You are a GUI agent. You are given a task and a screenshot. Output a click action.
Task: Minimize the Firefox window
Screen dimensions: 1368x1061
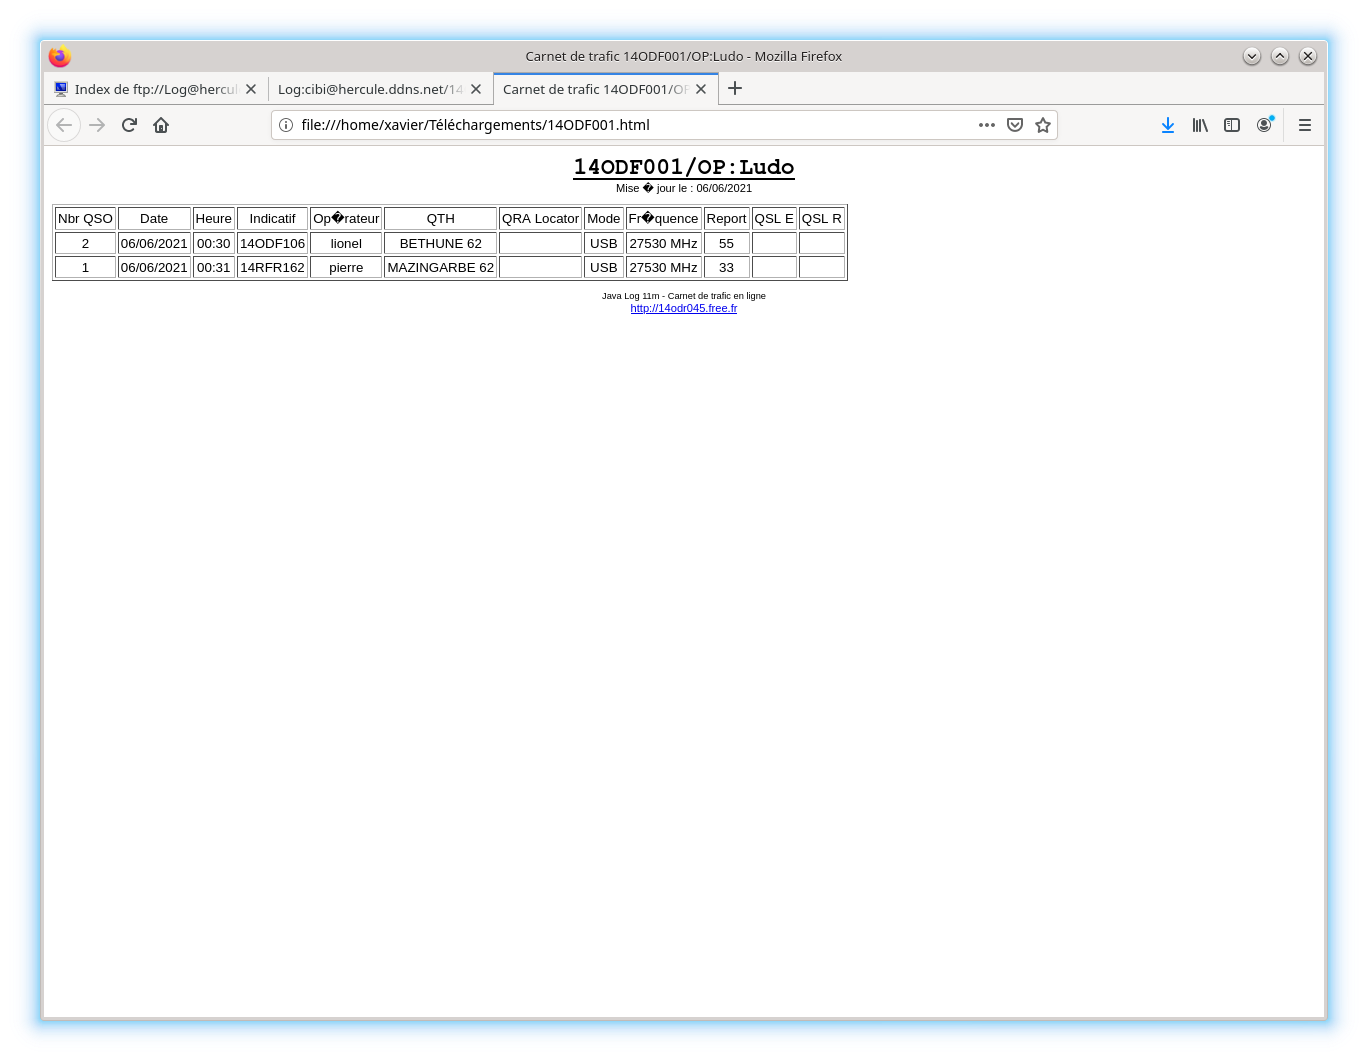pyautogui.click(x=1252, y=56)
